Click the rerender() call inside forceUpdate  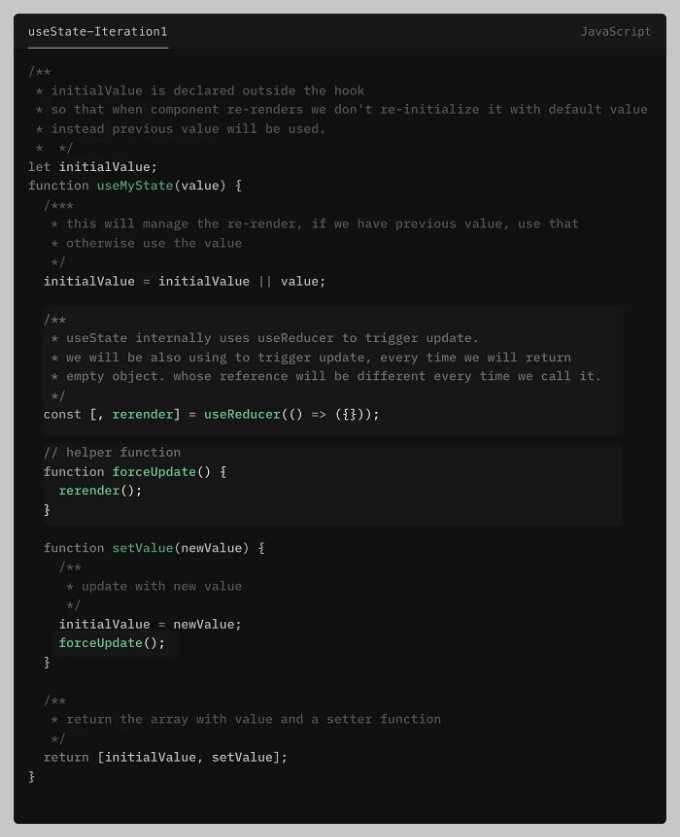click(x=100, y=491)
